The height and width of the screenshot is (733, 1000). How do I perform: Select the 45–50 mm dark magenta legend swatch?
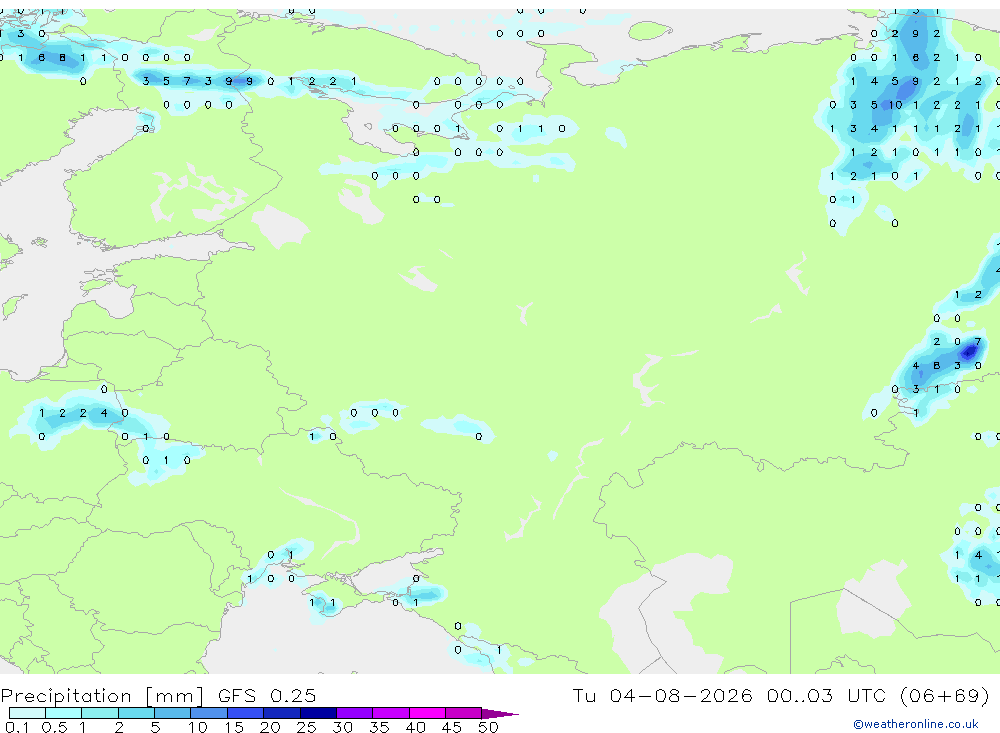pos(464,713)
